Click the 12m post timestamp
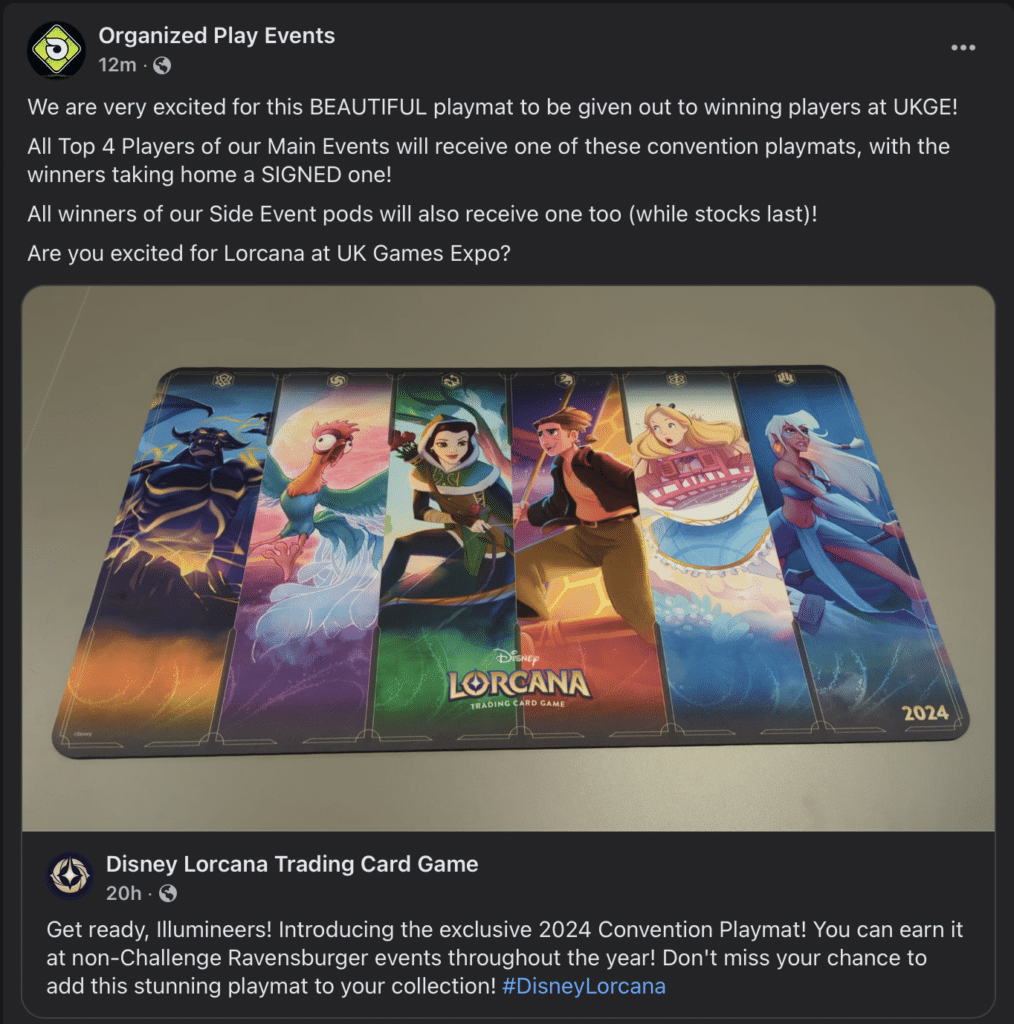Screen dimensions: 1014x1024 [x=118, y=65]
